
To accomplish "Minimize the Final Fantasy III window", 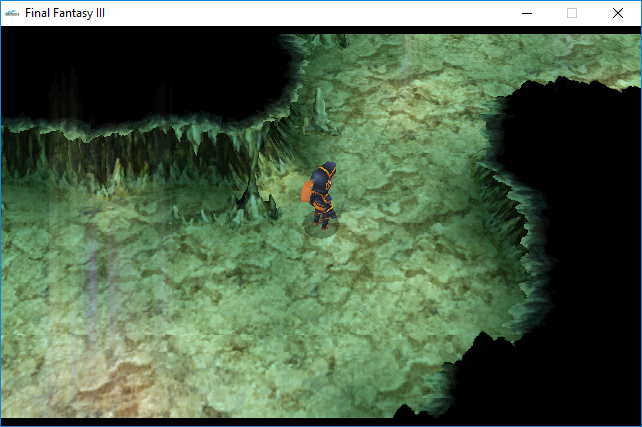I will point(527,13).
